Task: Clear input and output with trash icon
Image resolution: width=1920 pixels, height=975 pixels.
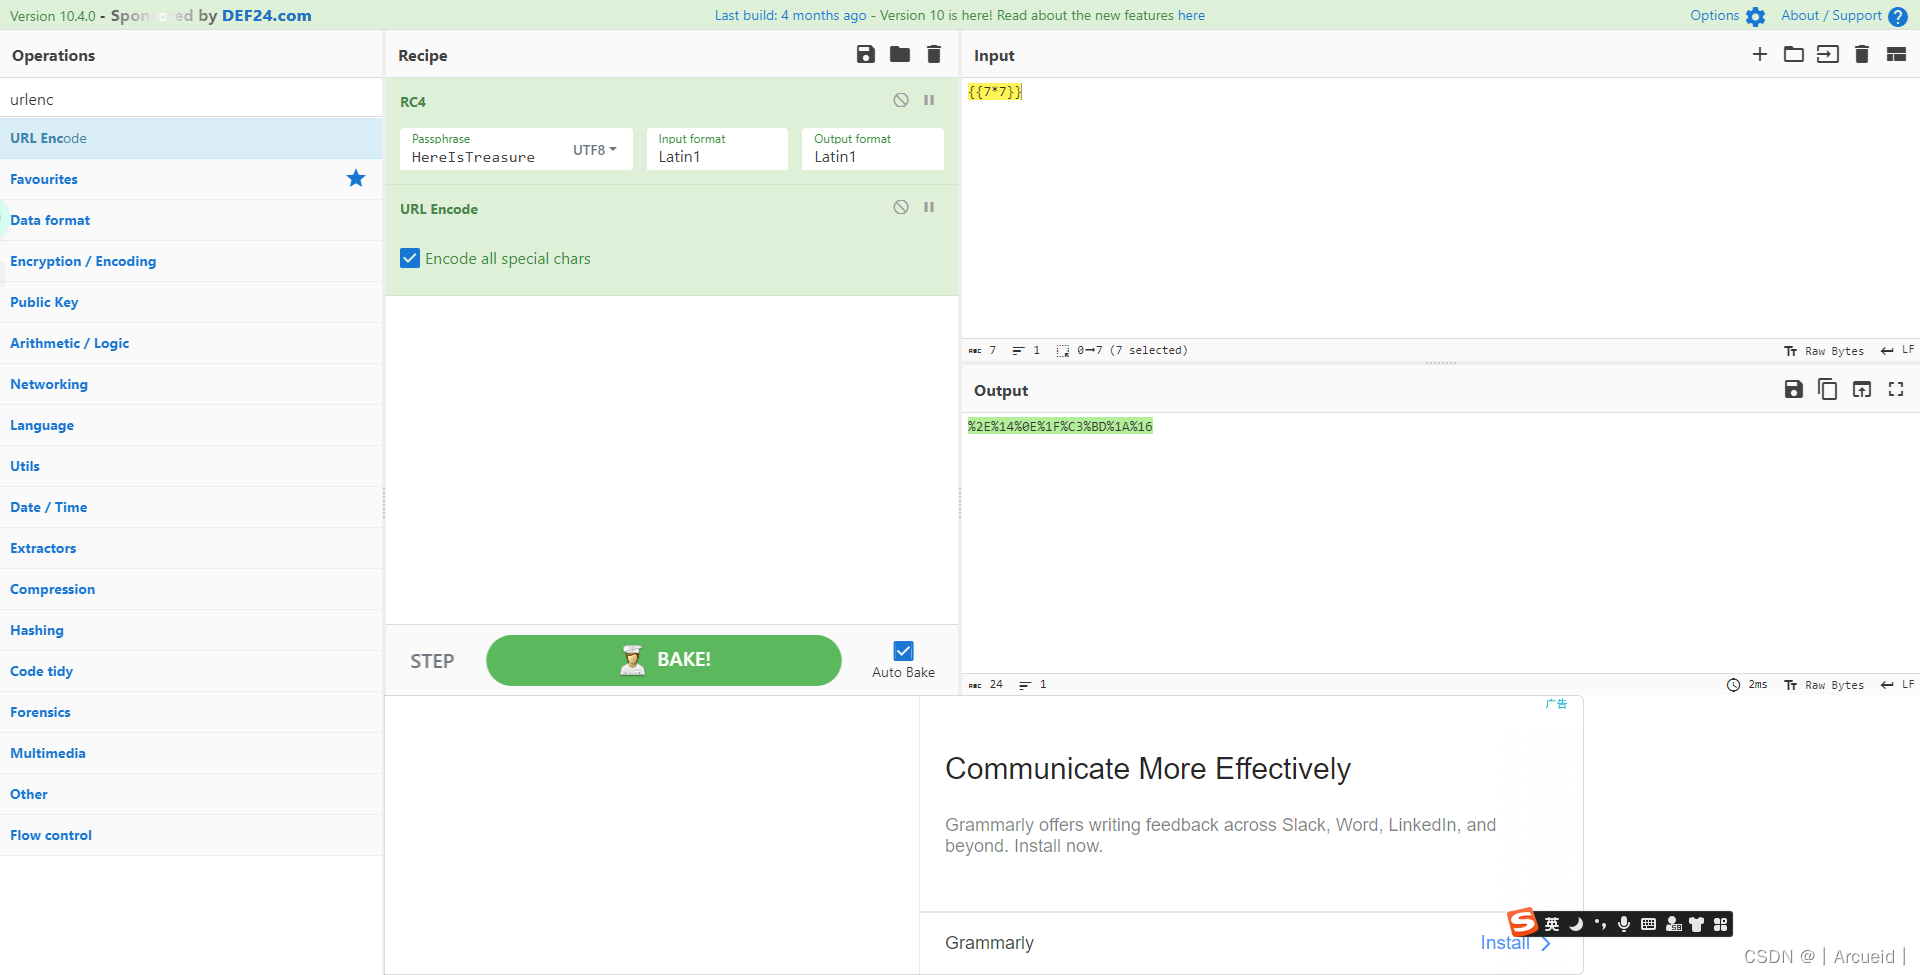Action: (x=1862, y=54)
